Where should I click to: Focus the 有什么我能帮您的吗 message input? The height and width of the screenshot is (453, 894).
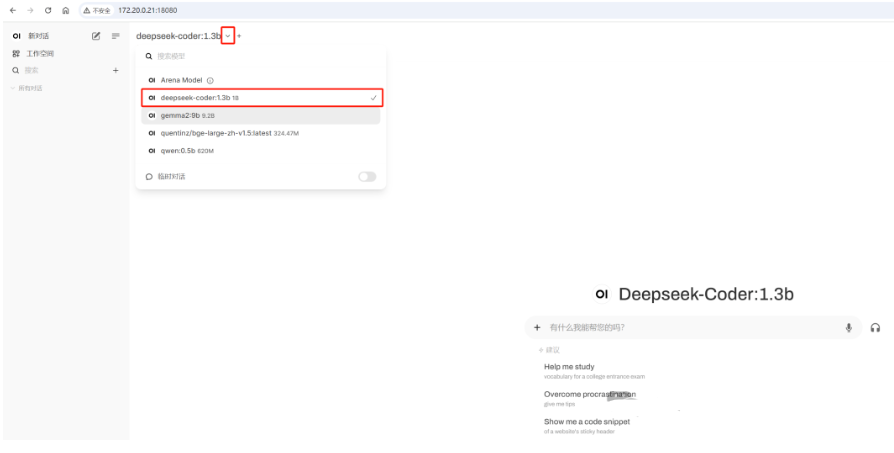(693, 328)
